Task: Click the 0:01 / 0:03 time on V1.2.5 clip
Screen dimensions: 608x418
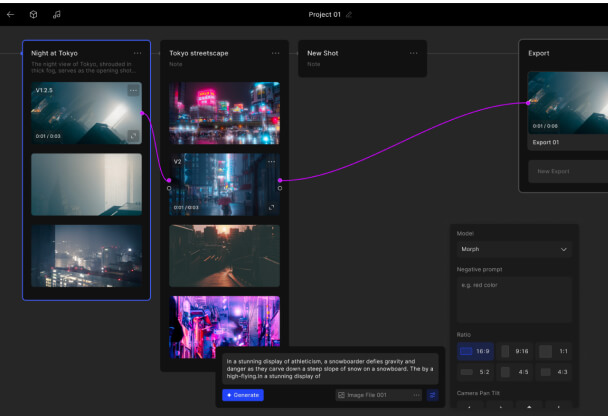Action: click(x=48, y=136)
